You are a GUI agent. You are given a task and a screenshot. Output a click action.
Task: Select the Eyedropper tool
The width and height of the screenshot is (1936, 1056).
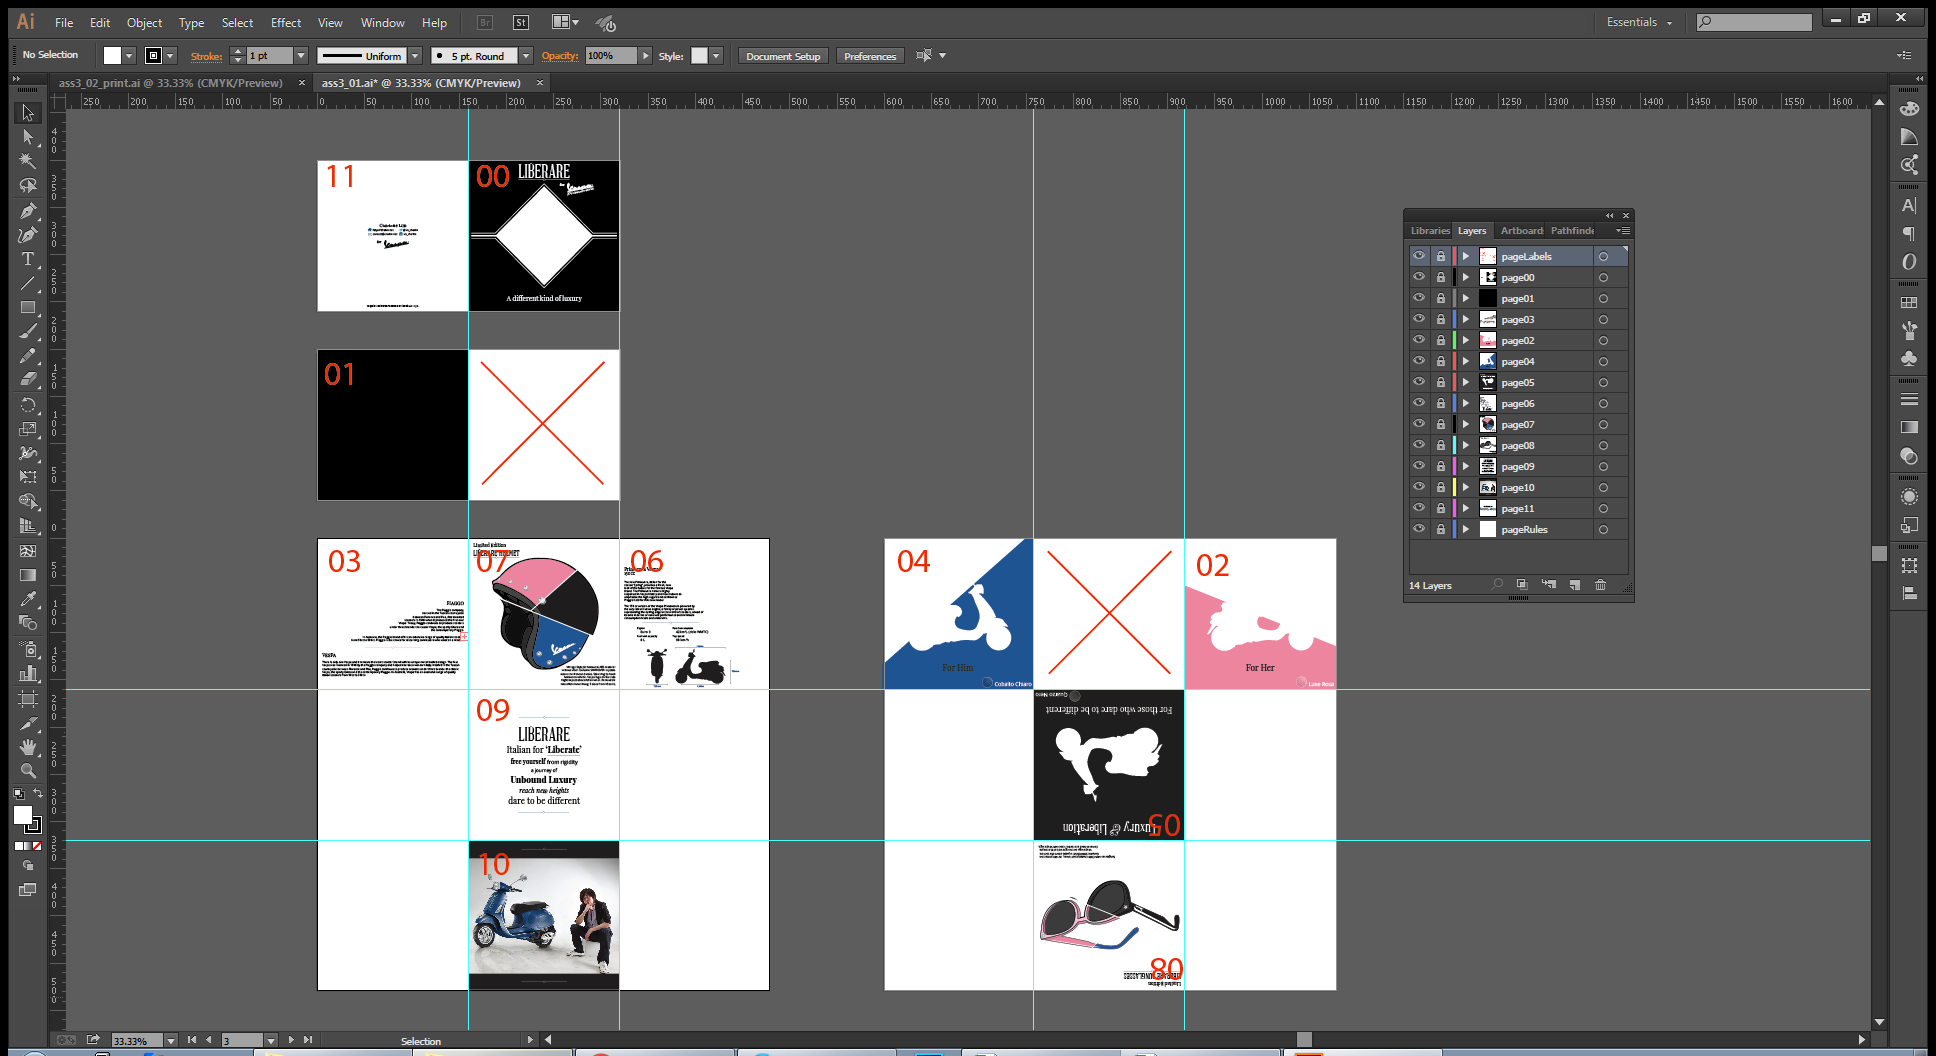28,599
